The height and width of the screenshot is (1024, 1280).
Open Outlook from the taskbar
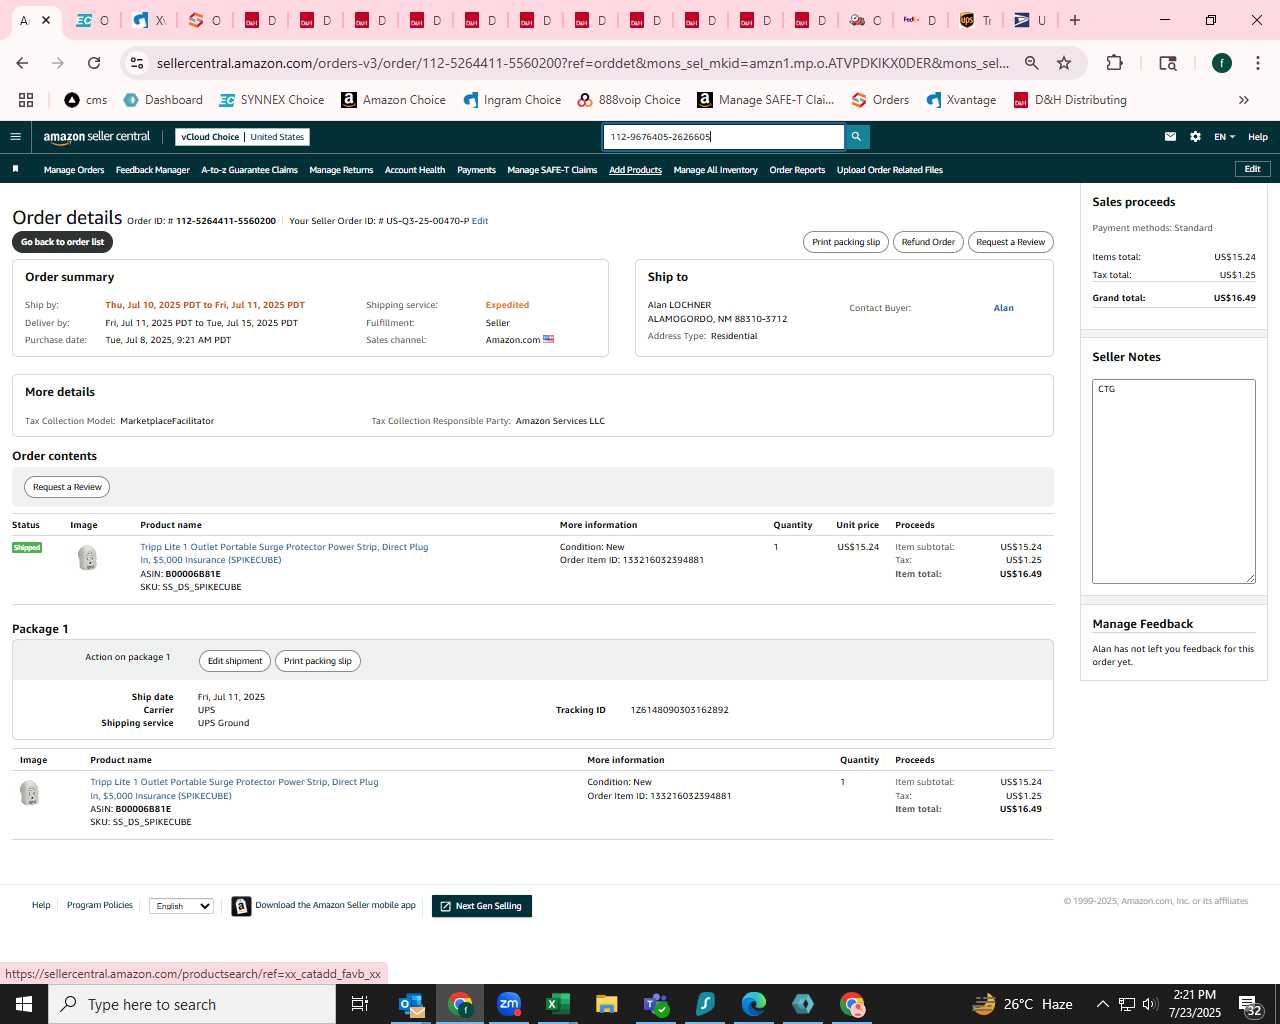tap(411, 1004)
